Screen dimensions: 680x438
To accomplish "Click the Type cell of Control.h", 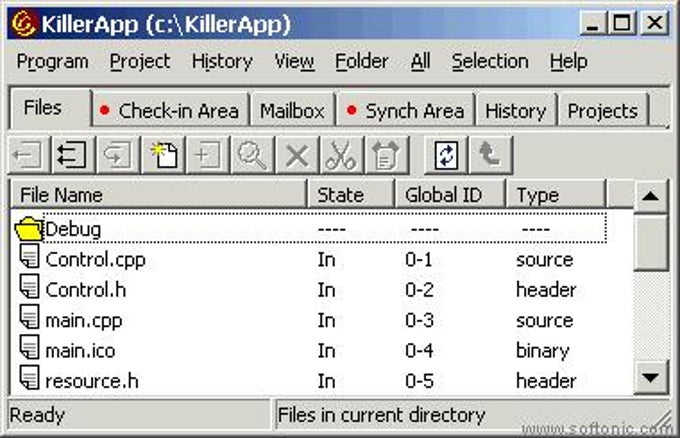I will pyautogui.click(x=546, y=290).
